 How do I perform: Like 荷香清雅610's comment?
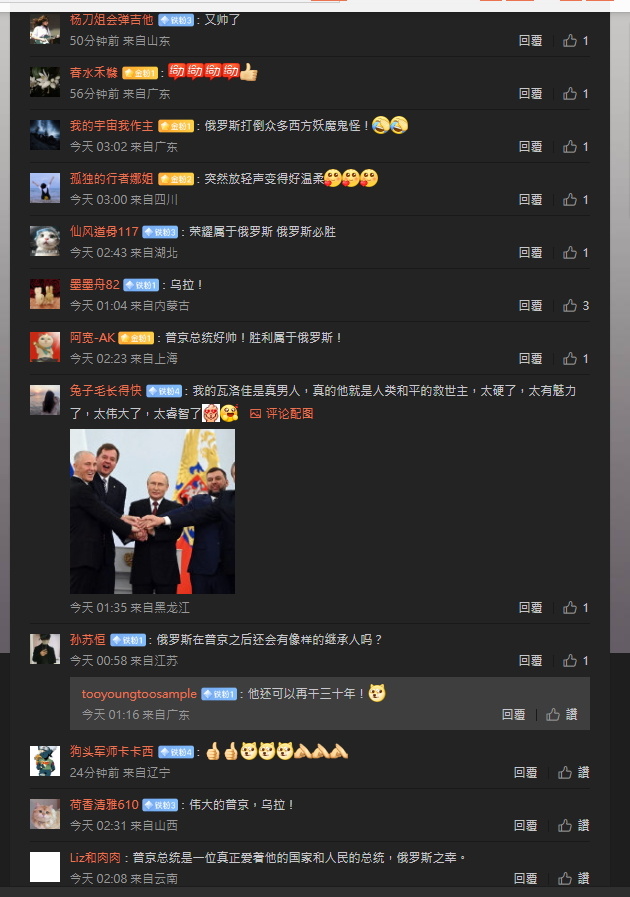pyautogui.click(x=574, y=825)
